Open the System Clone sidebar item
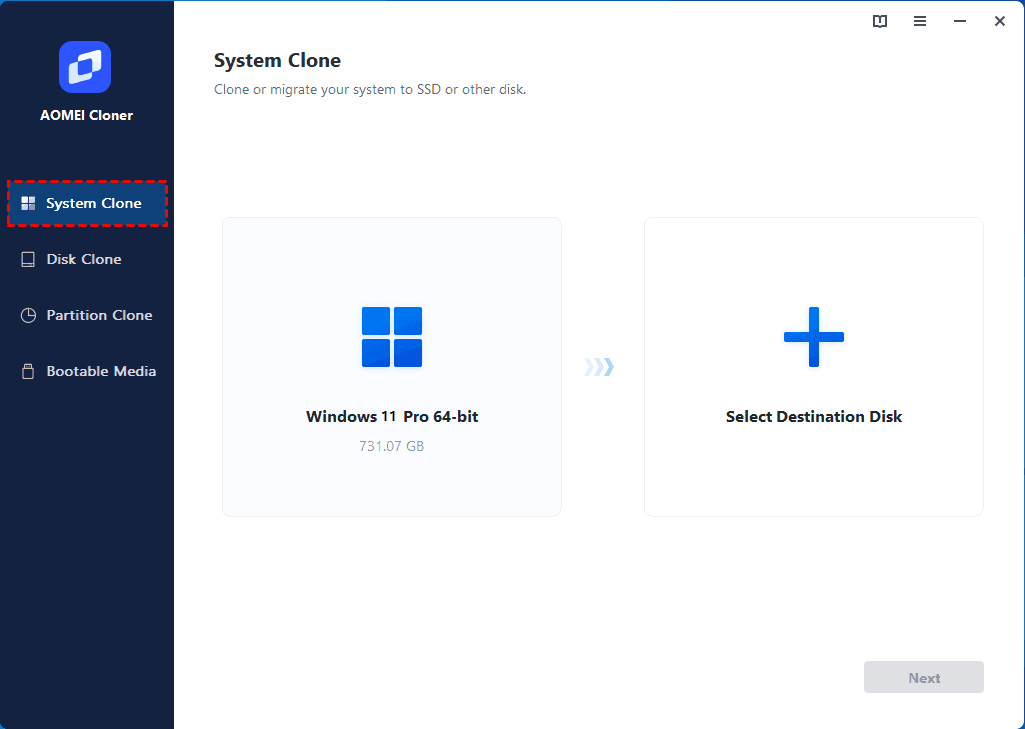This screenshot has height=729, width=1025. [x=87, y=203]
